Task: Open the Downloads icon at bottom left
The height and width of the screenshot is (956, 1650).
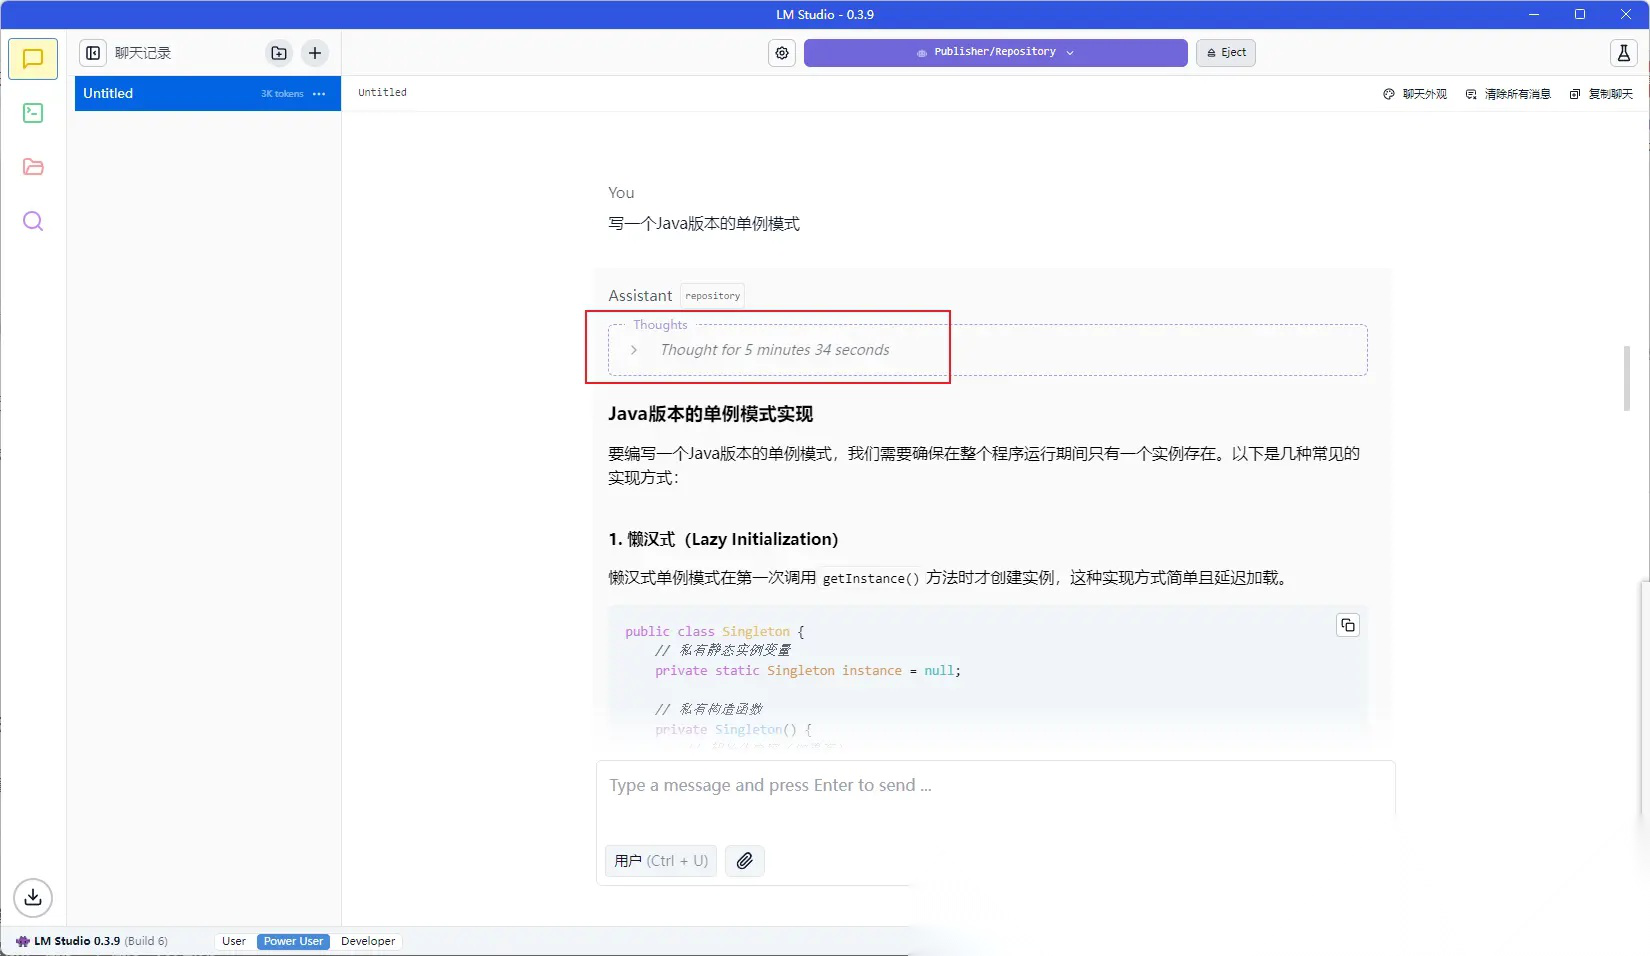Action: click(33, 897)
